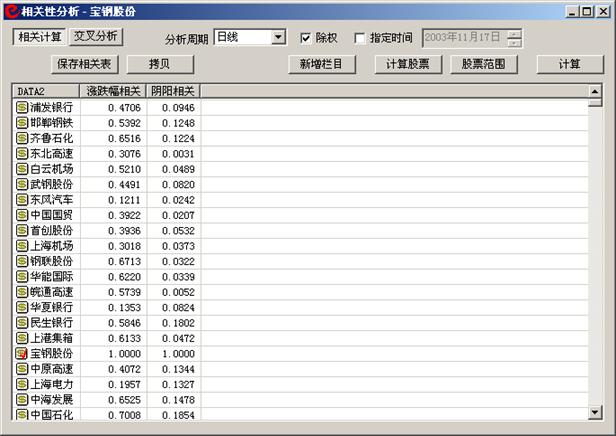Select the 上海电力 row name
Screen dimensions: 616x436
pyautogui.click(x=51, y=384)
